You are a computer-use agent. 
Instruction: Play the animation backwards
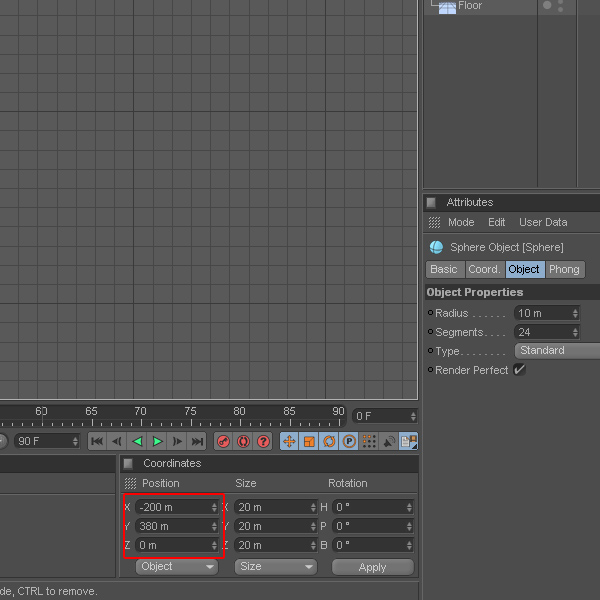pos(137,441)
